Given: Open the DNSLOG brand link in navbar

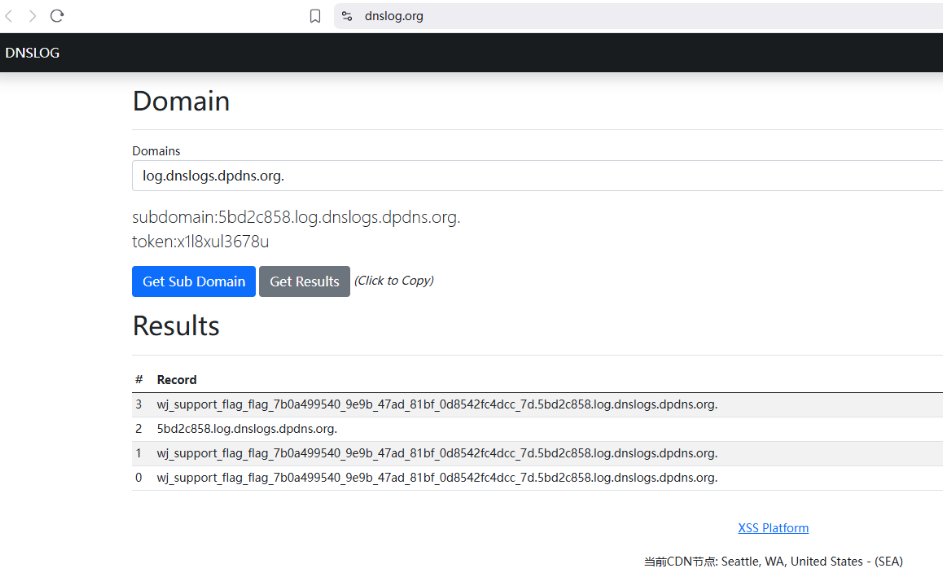Looking at the screenshot, I should (x=32, y=53).
